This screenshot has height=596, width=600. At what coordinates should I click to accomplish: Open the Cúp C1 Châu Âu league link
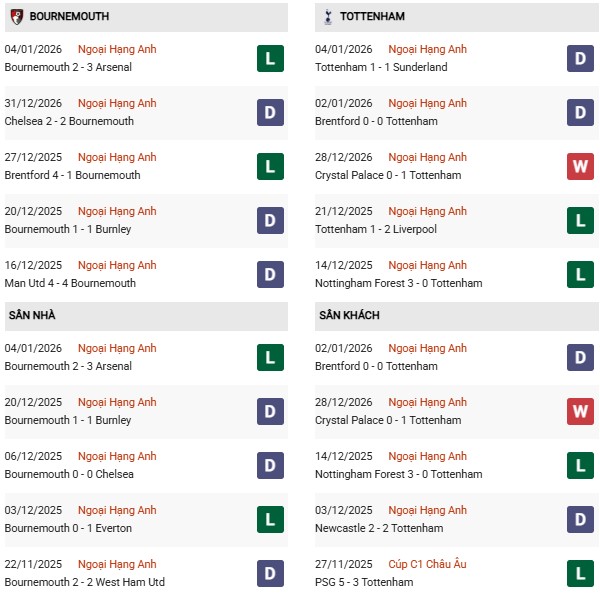pos(427,564)
